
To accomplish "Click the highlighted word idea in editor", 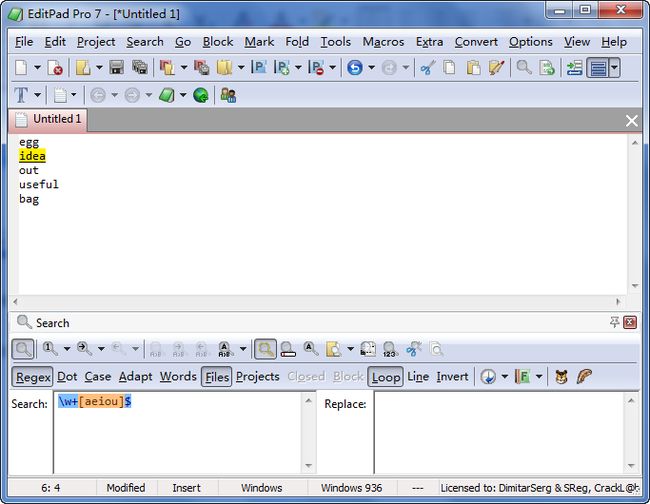I will [32, 156].
